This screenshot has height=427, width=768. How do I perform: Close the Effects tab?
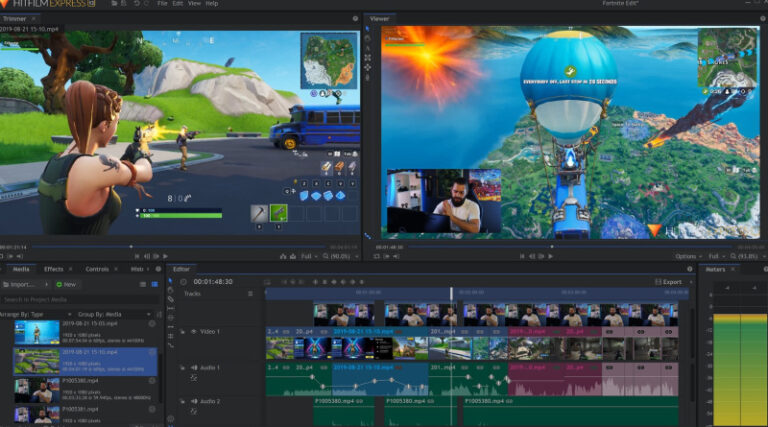[71, 269]
